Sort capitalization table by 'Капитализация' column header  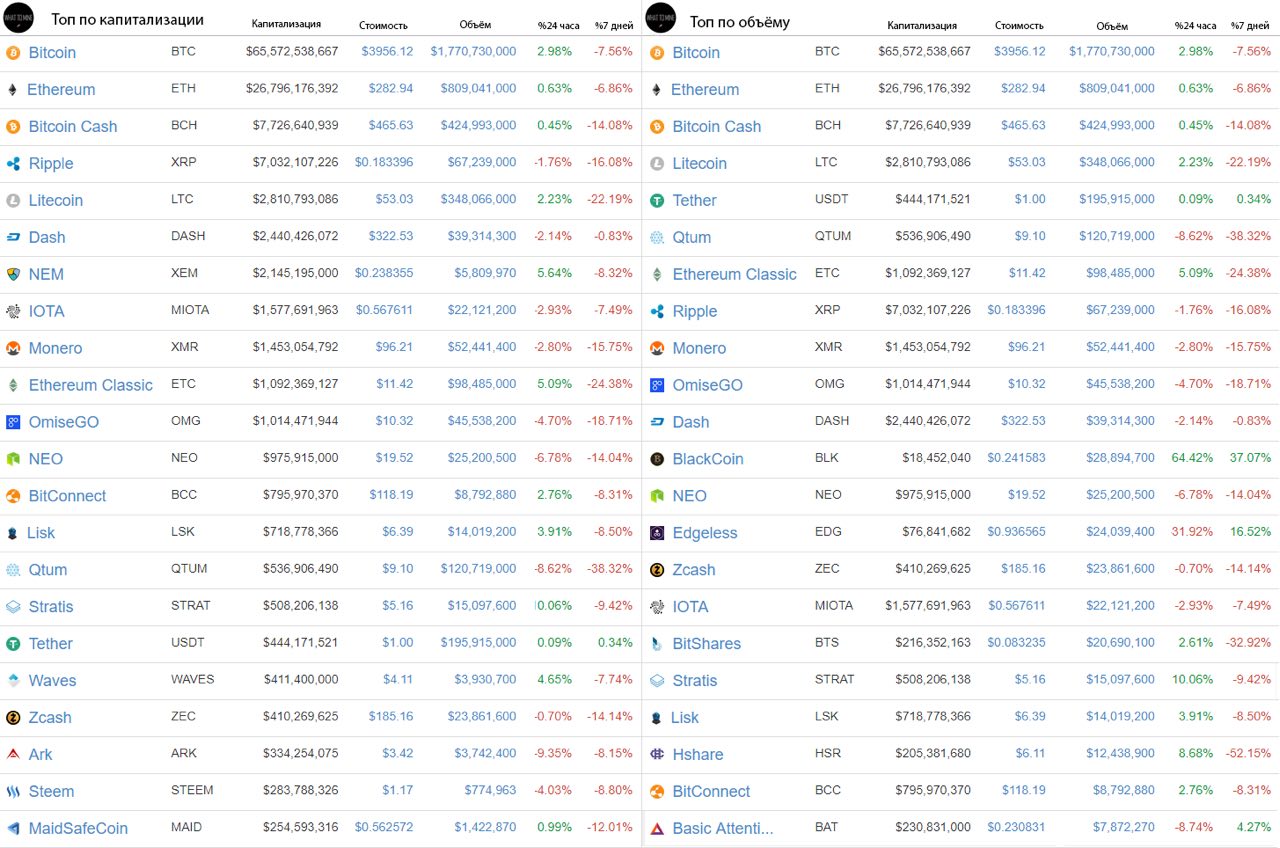[286, 25]
